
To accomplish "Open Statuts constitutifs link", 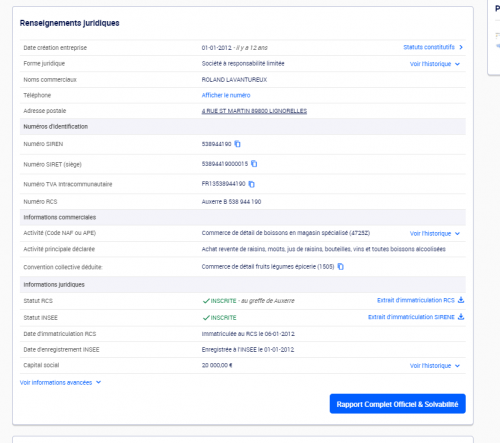I will pos(433,47).
